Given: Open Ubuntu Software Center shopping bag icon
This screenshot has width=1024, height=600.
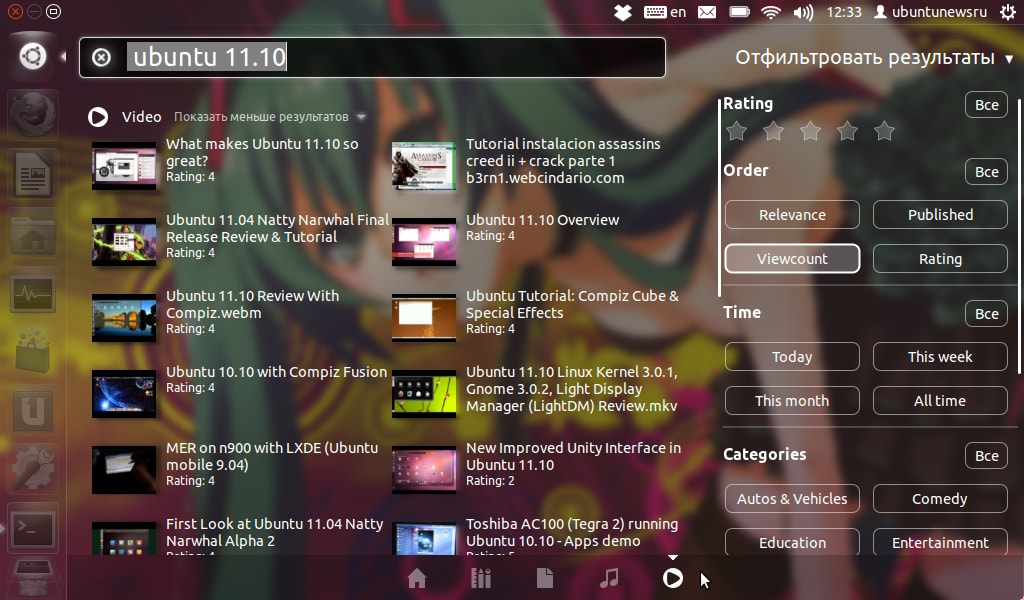Looking at the screenshot, I should (33, 351).
